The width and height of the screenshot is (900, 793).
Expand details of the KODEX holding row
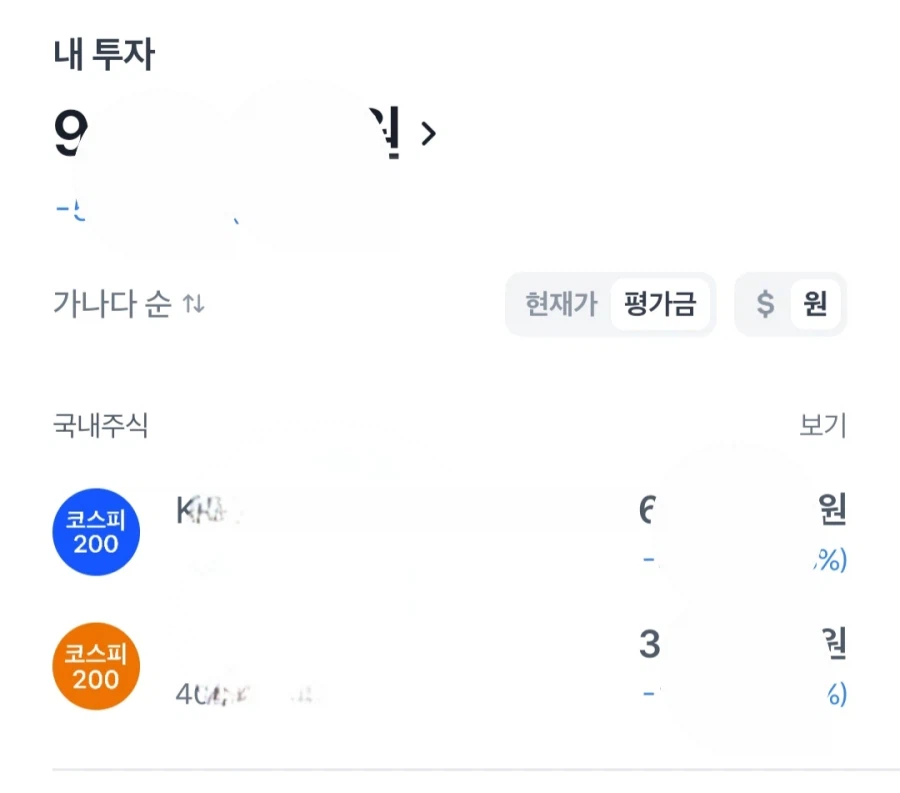click(400, 532)
